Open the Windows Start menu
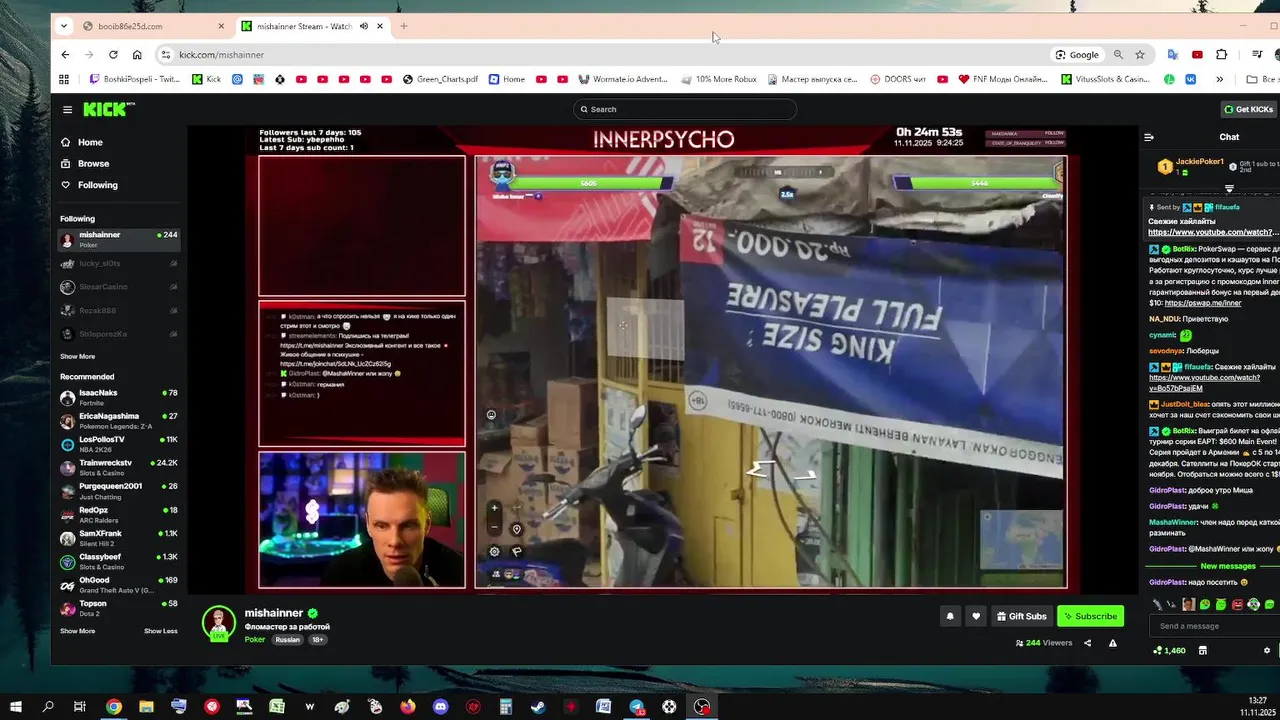The height and width of the screenshot is (720, 1280). (x=16, y=707)
